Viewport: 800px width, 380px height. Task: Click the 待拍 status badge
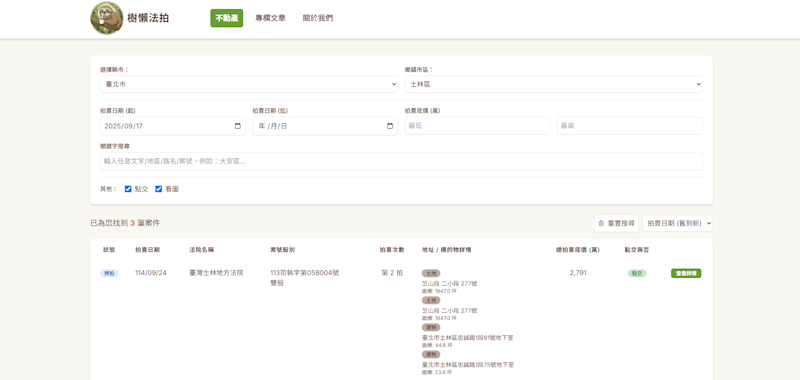(x=109, y=273)
